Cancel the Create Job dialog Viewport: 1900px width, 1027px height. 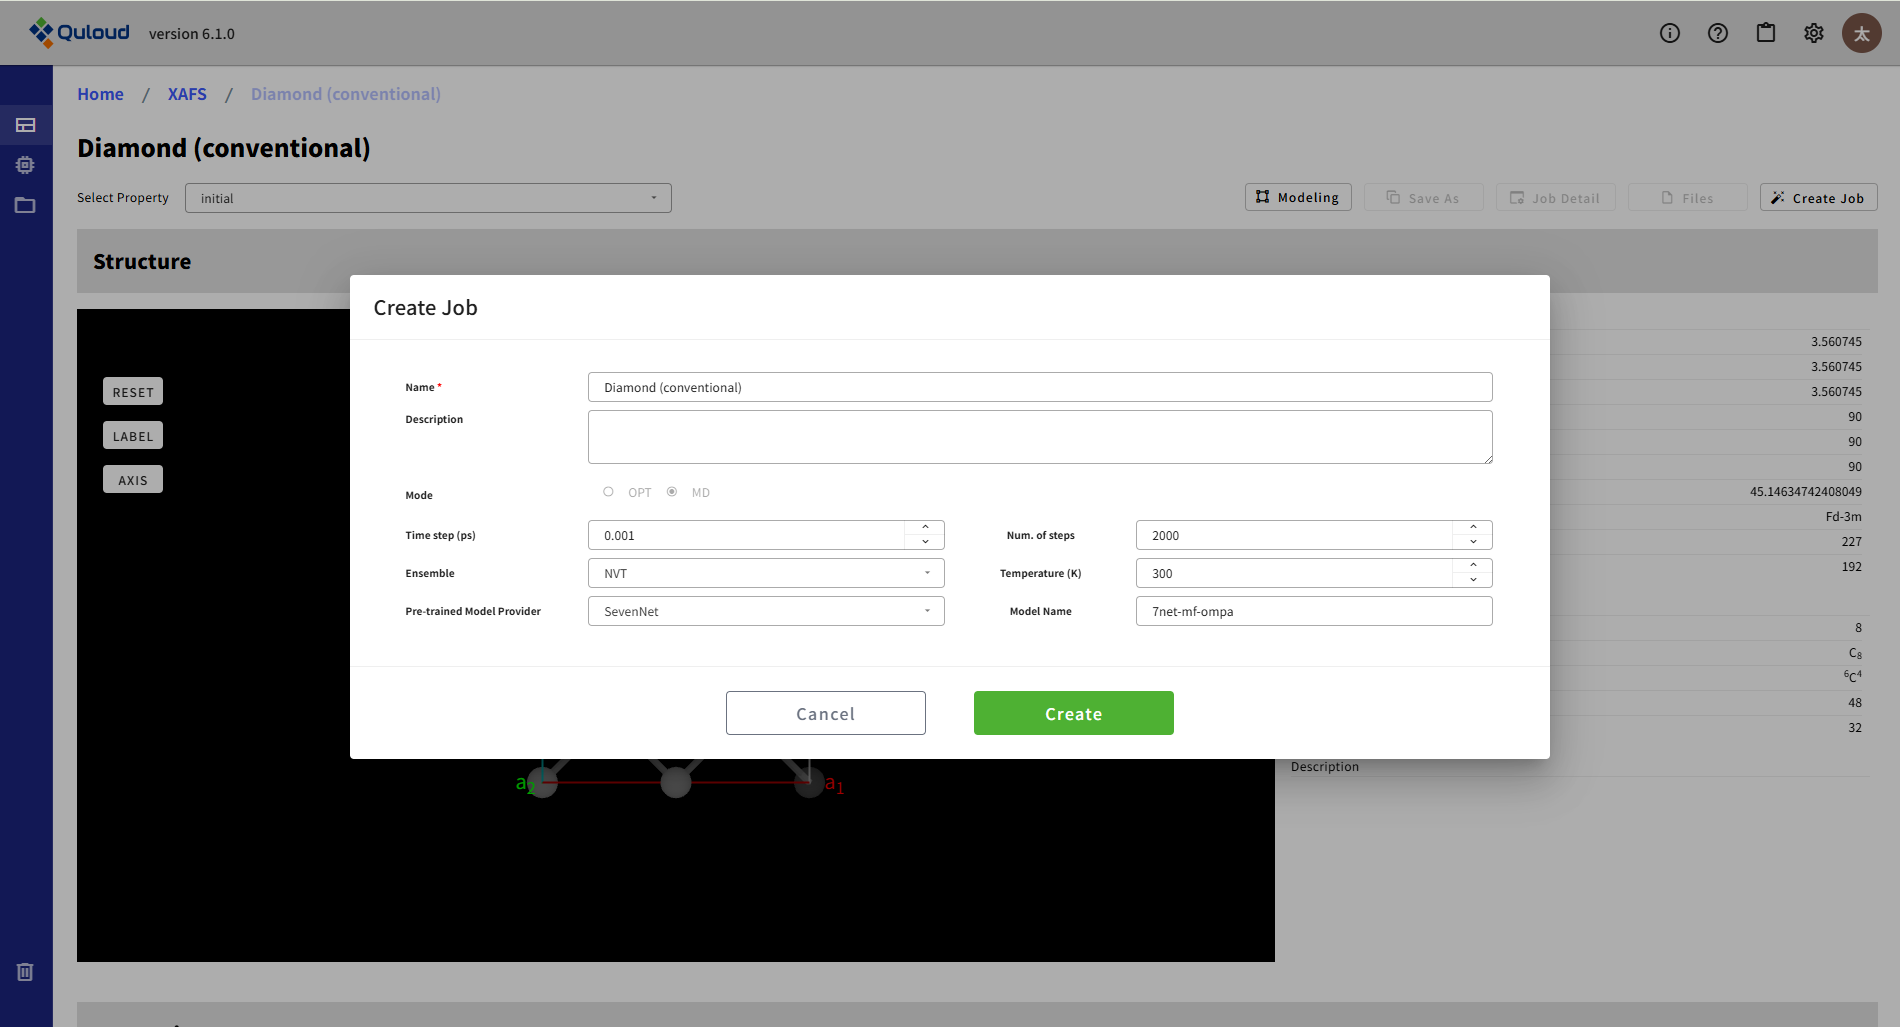825,713
